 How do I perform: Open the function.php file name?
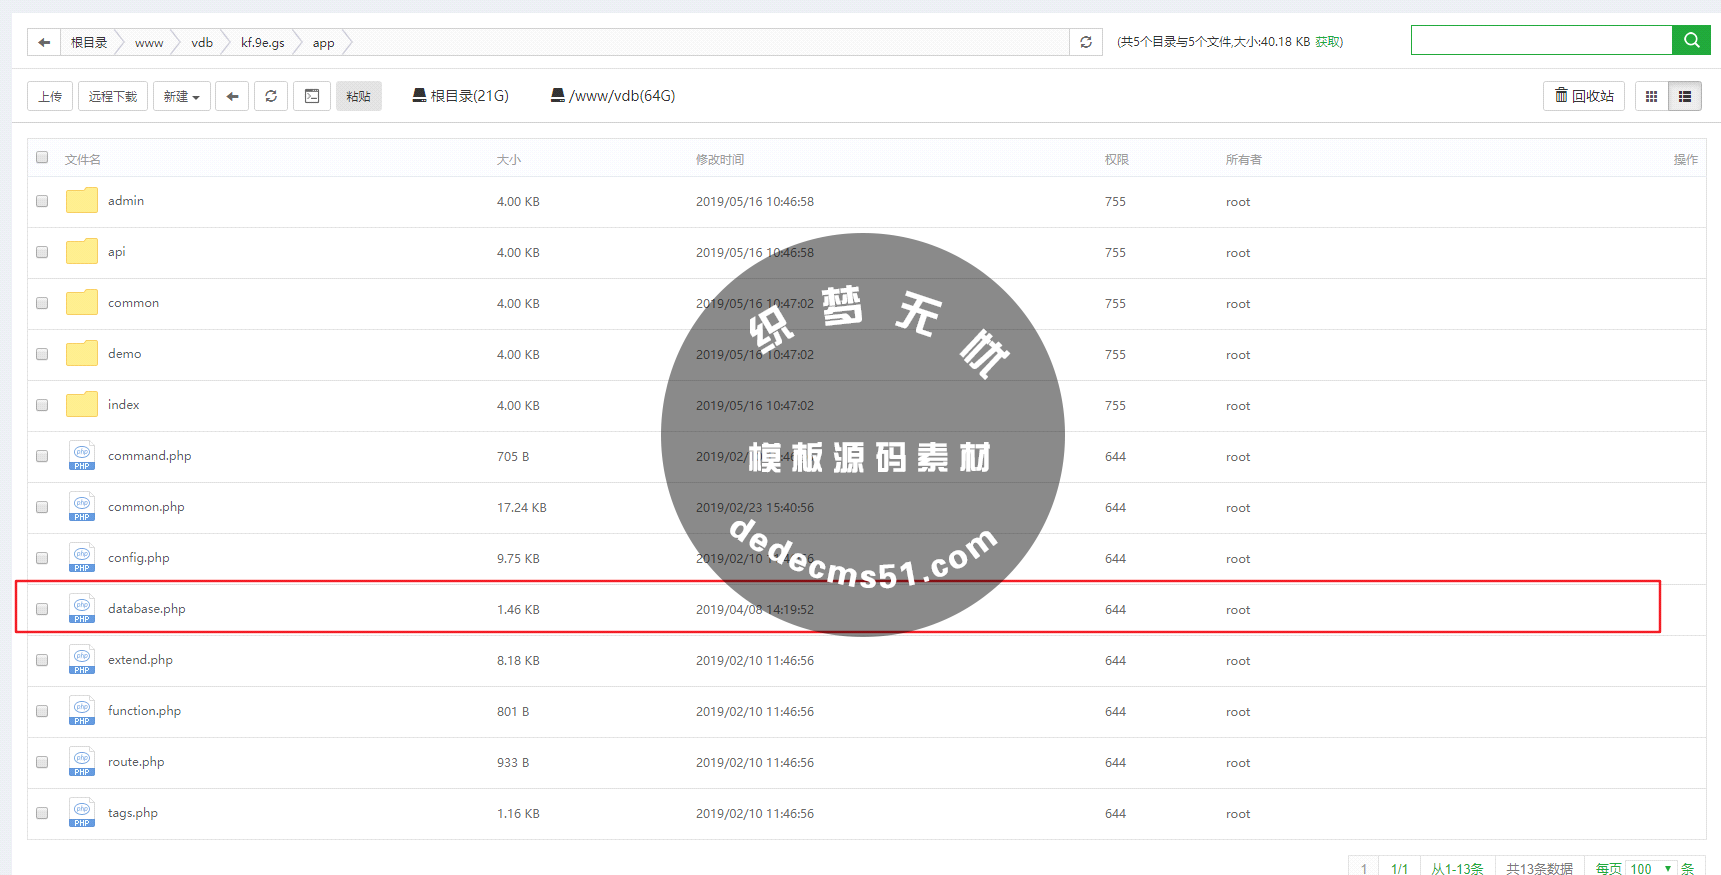click(x=145, y=711)
